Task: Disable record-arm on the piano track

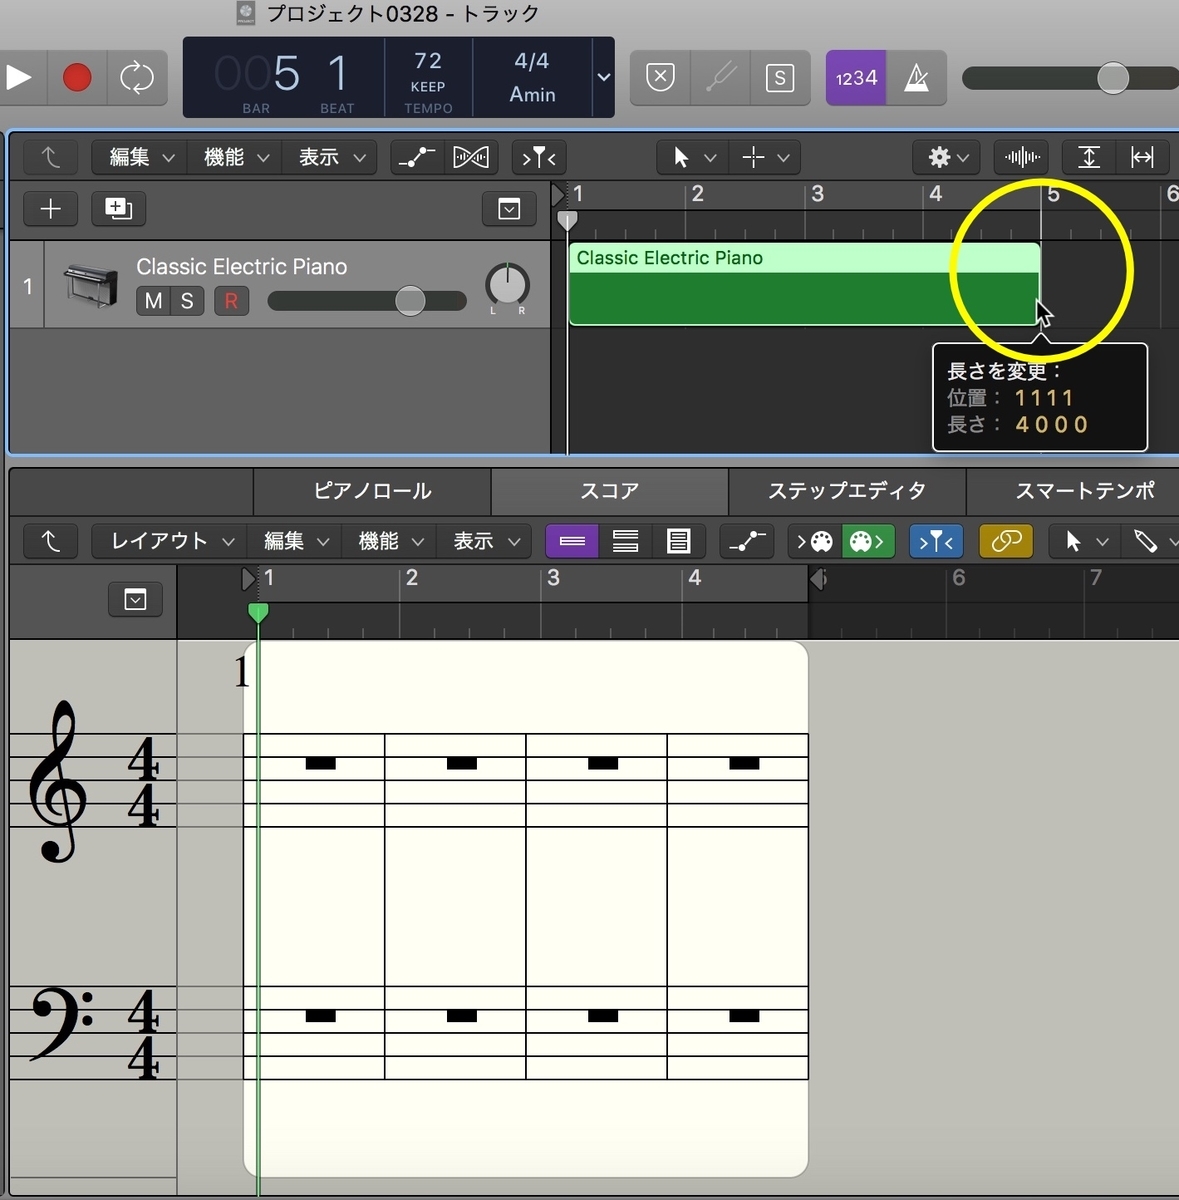Action: click(x=231, y=301)
